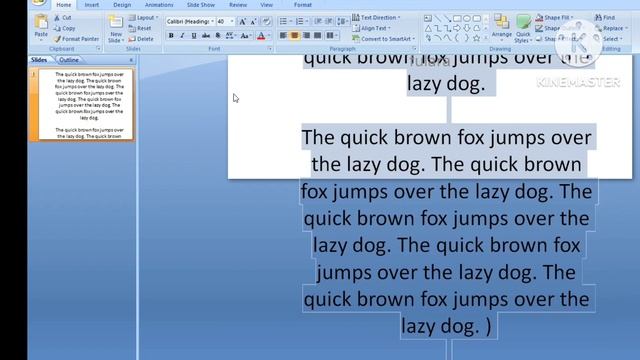The image size is (640, 360).
Task: Select the straight Line shape
Action: pos(438,18)
